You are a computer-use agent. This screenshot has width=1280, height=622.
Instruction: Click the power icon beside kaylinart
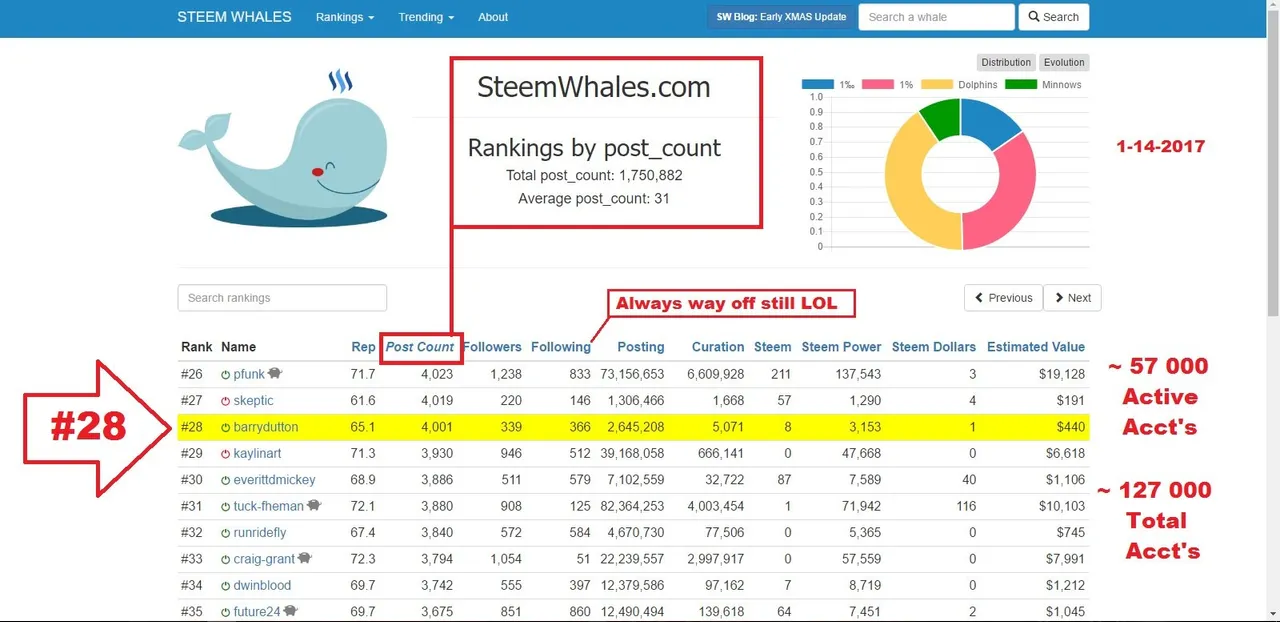(x=226, y=454)
